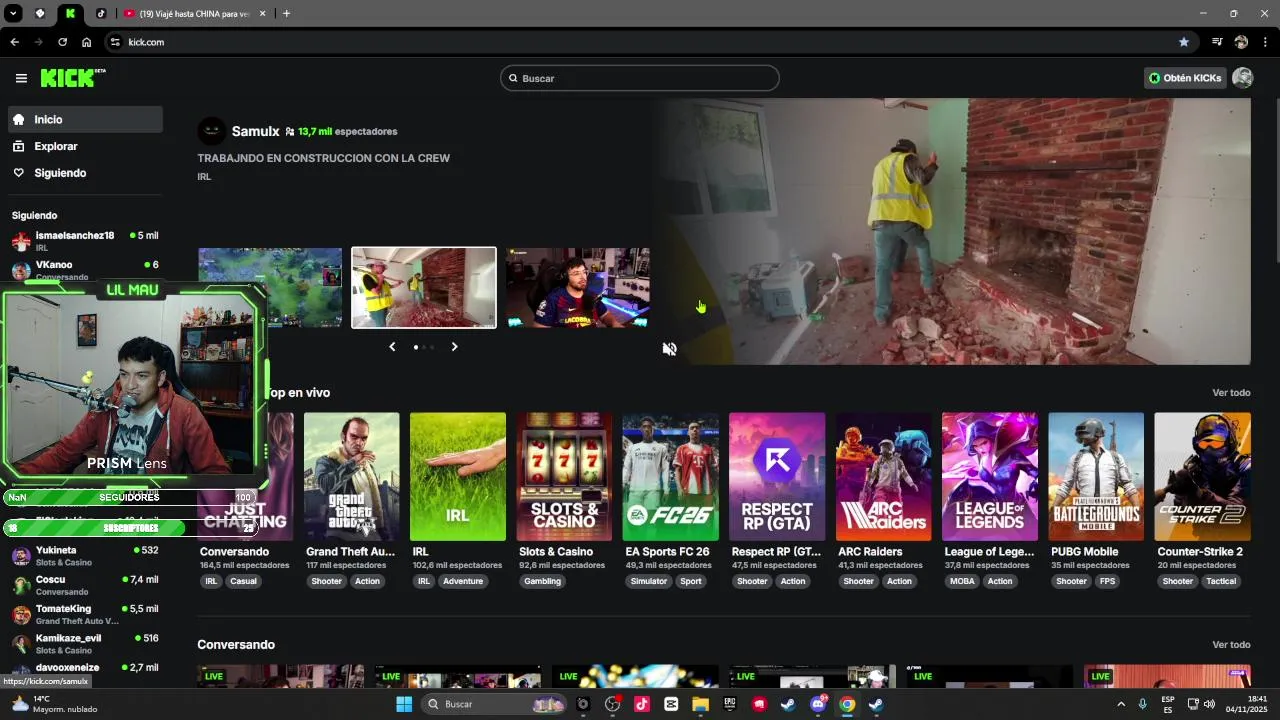Image resolution: width=1280 pixels, height=720 pixels.
Task: Open Grand Theft Auto category card
Action: point(351,477)
